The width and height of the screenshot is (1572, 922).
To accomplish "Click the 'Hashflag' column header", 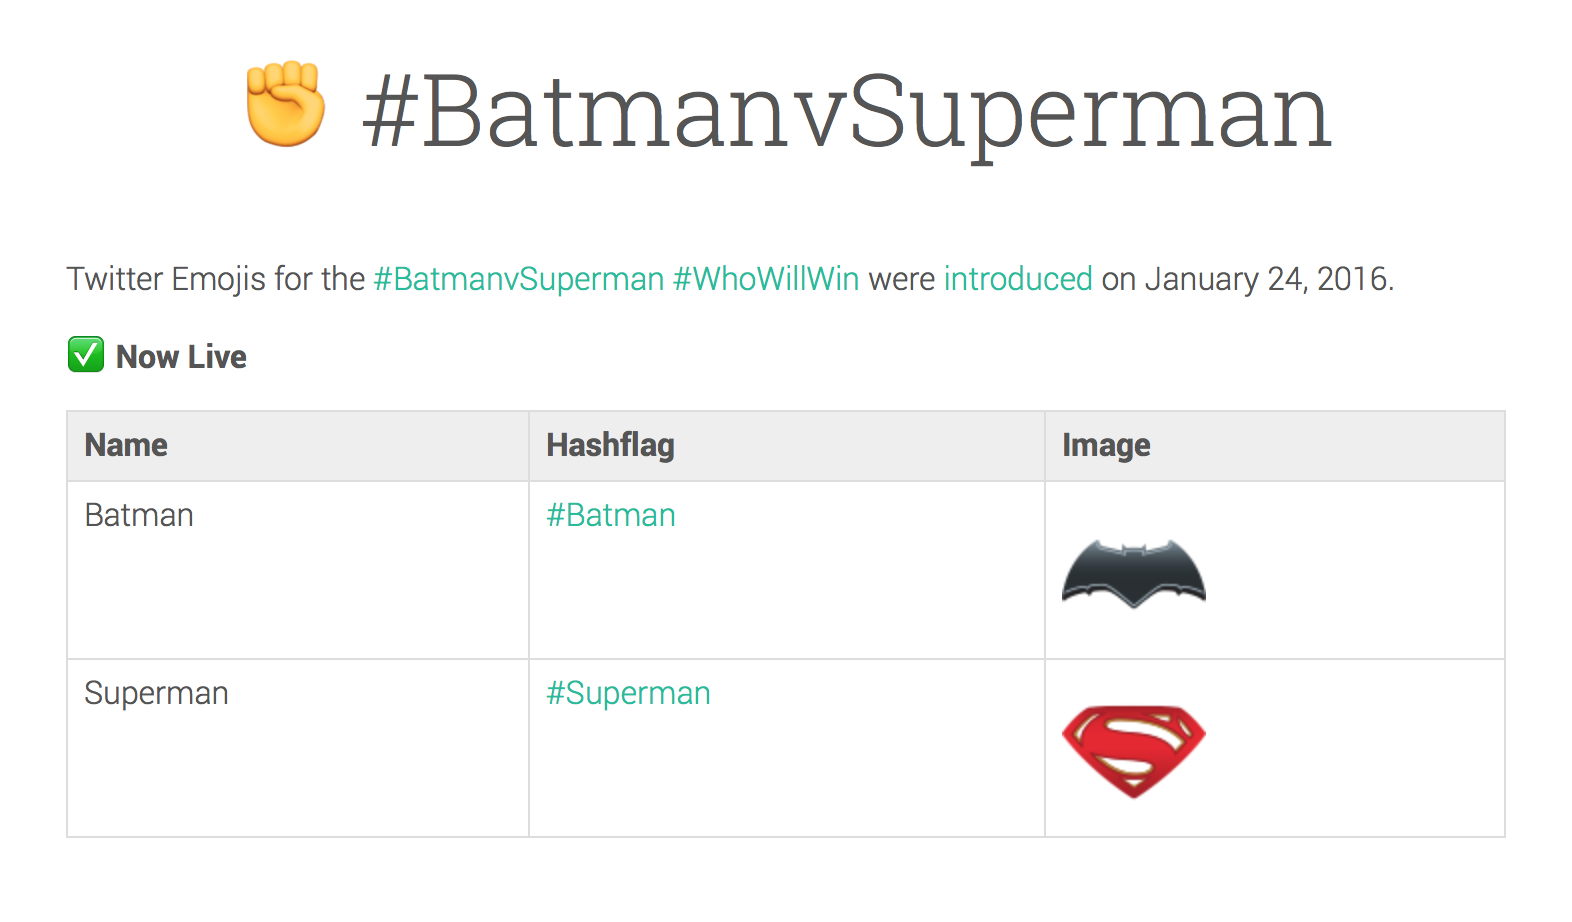I will coord(610,445).
